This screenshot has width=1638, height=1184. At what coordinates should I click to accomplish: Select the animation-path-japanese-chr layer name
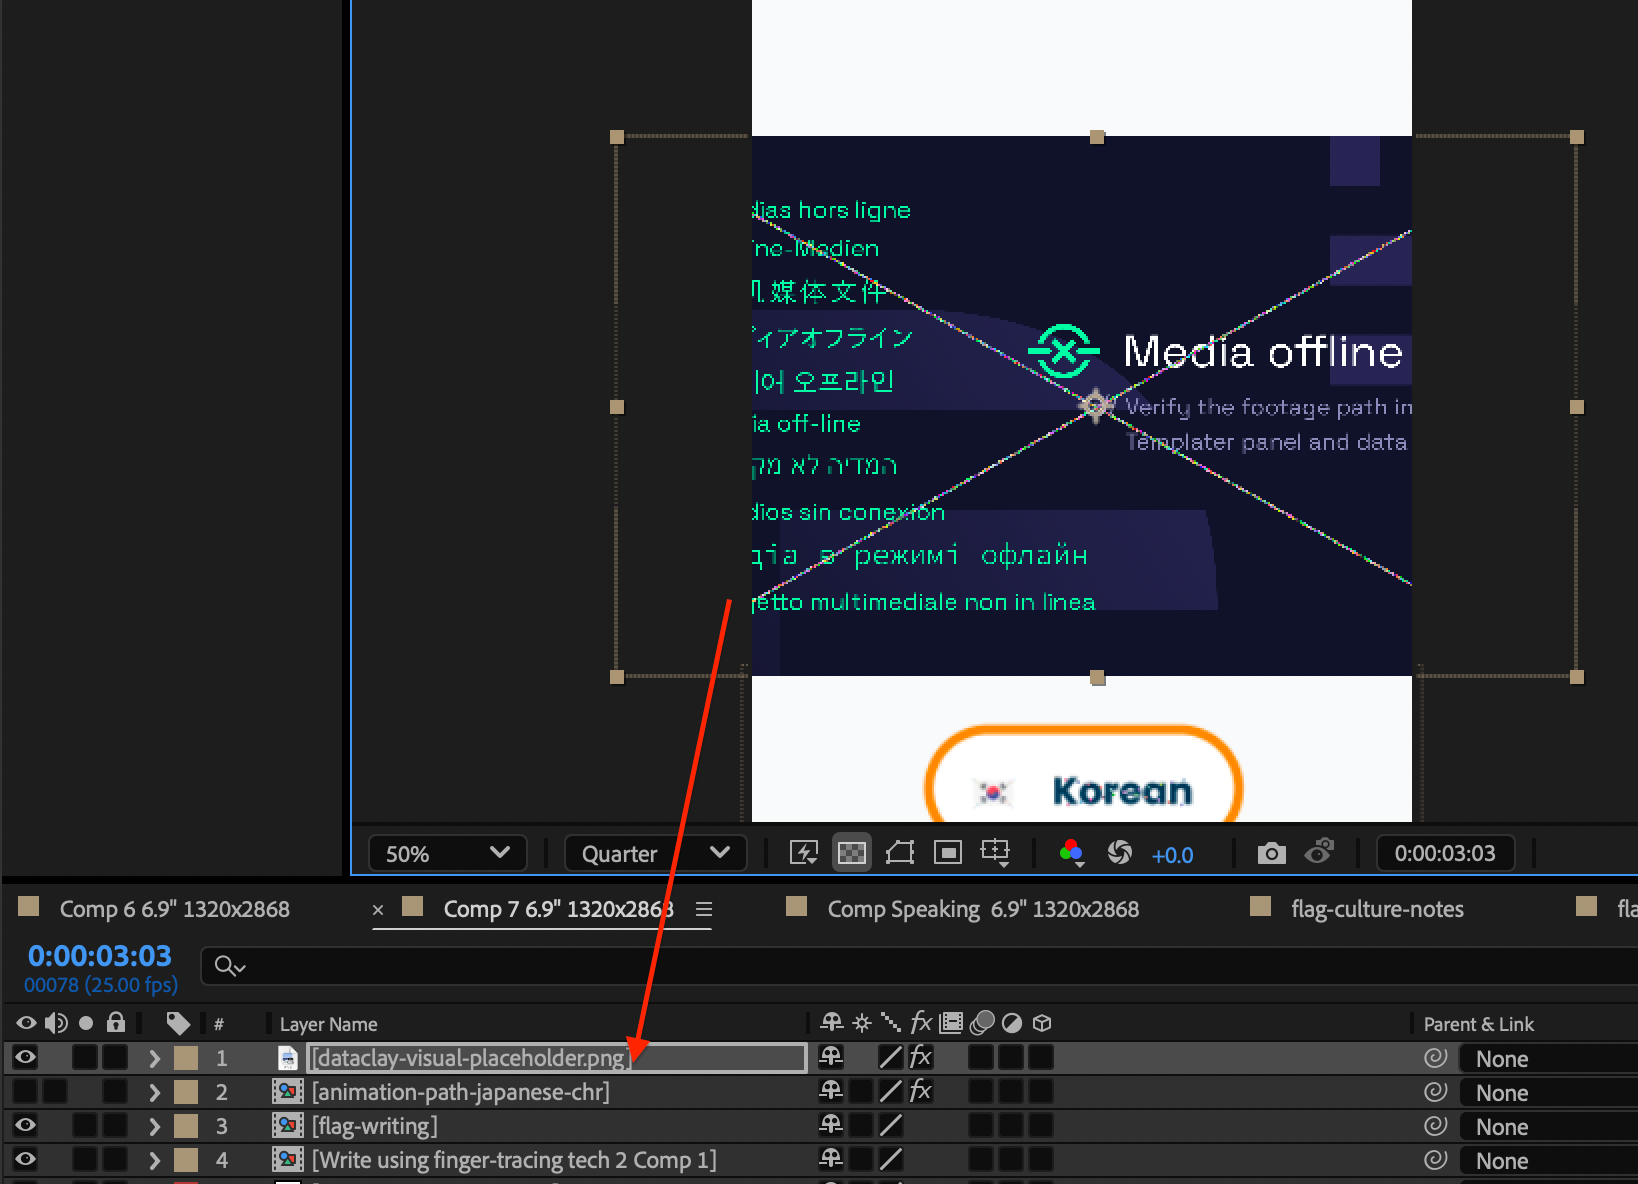click(x=461, y=1092)
